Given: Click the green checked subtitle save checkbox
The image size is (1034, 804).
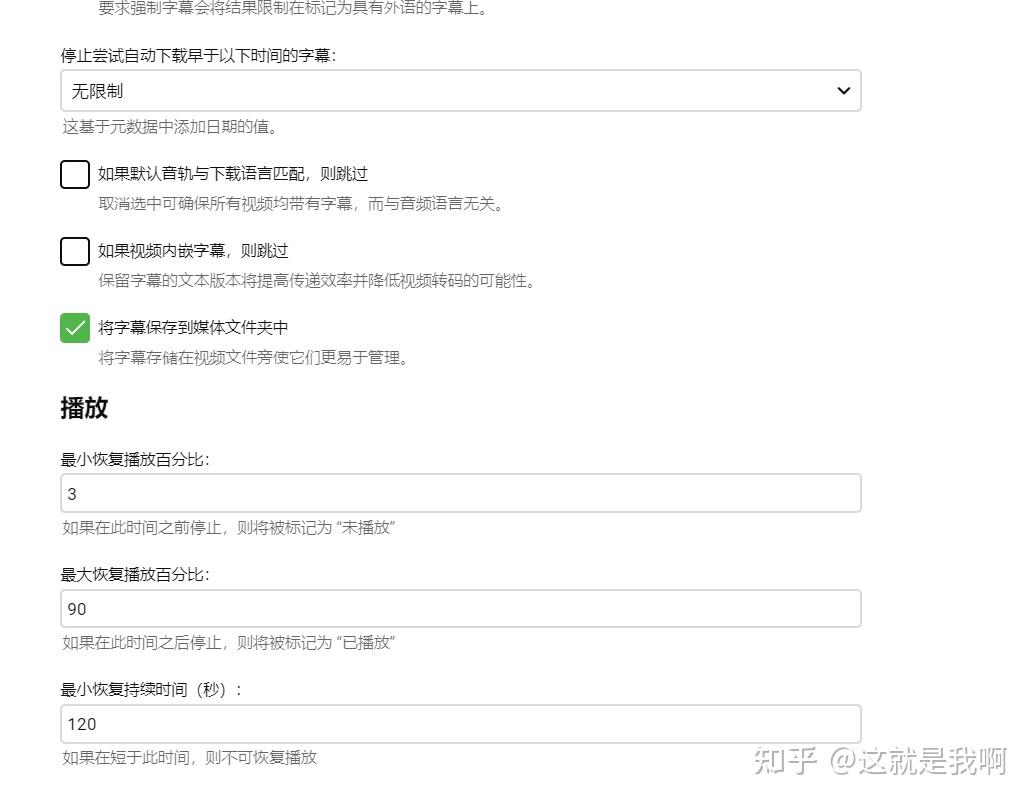Looking at the screenshot, I should tap(74, 328).
